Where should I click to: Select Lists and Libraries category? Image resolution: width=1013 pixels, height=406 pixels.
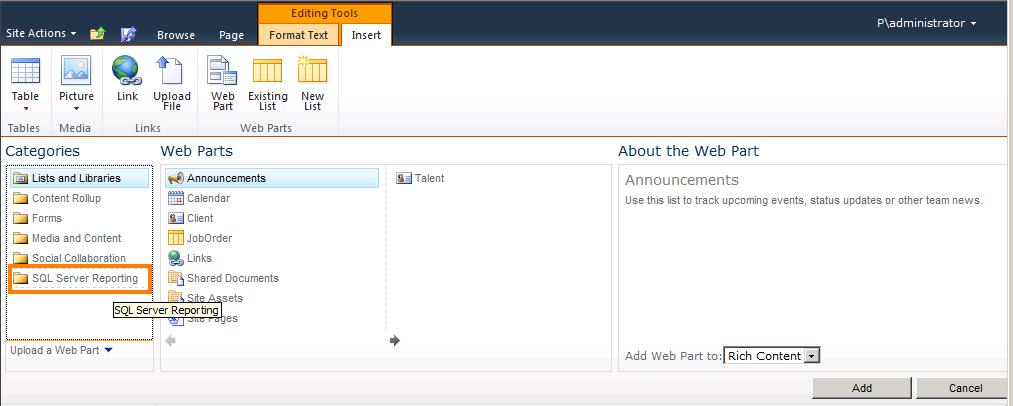80,178
